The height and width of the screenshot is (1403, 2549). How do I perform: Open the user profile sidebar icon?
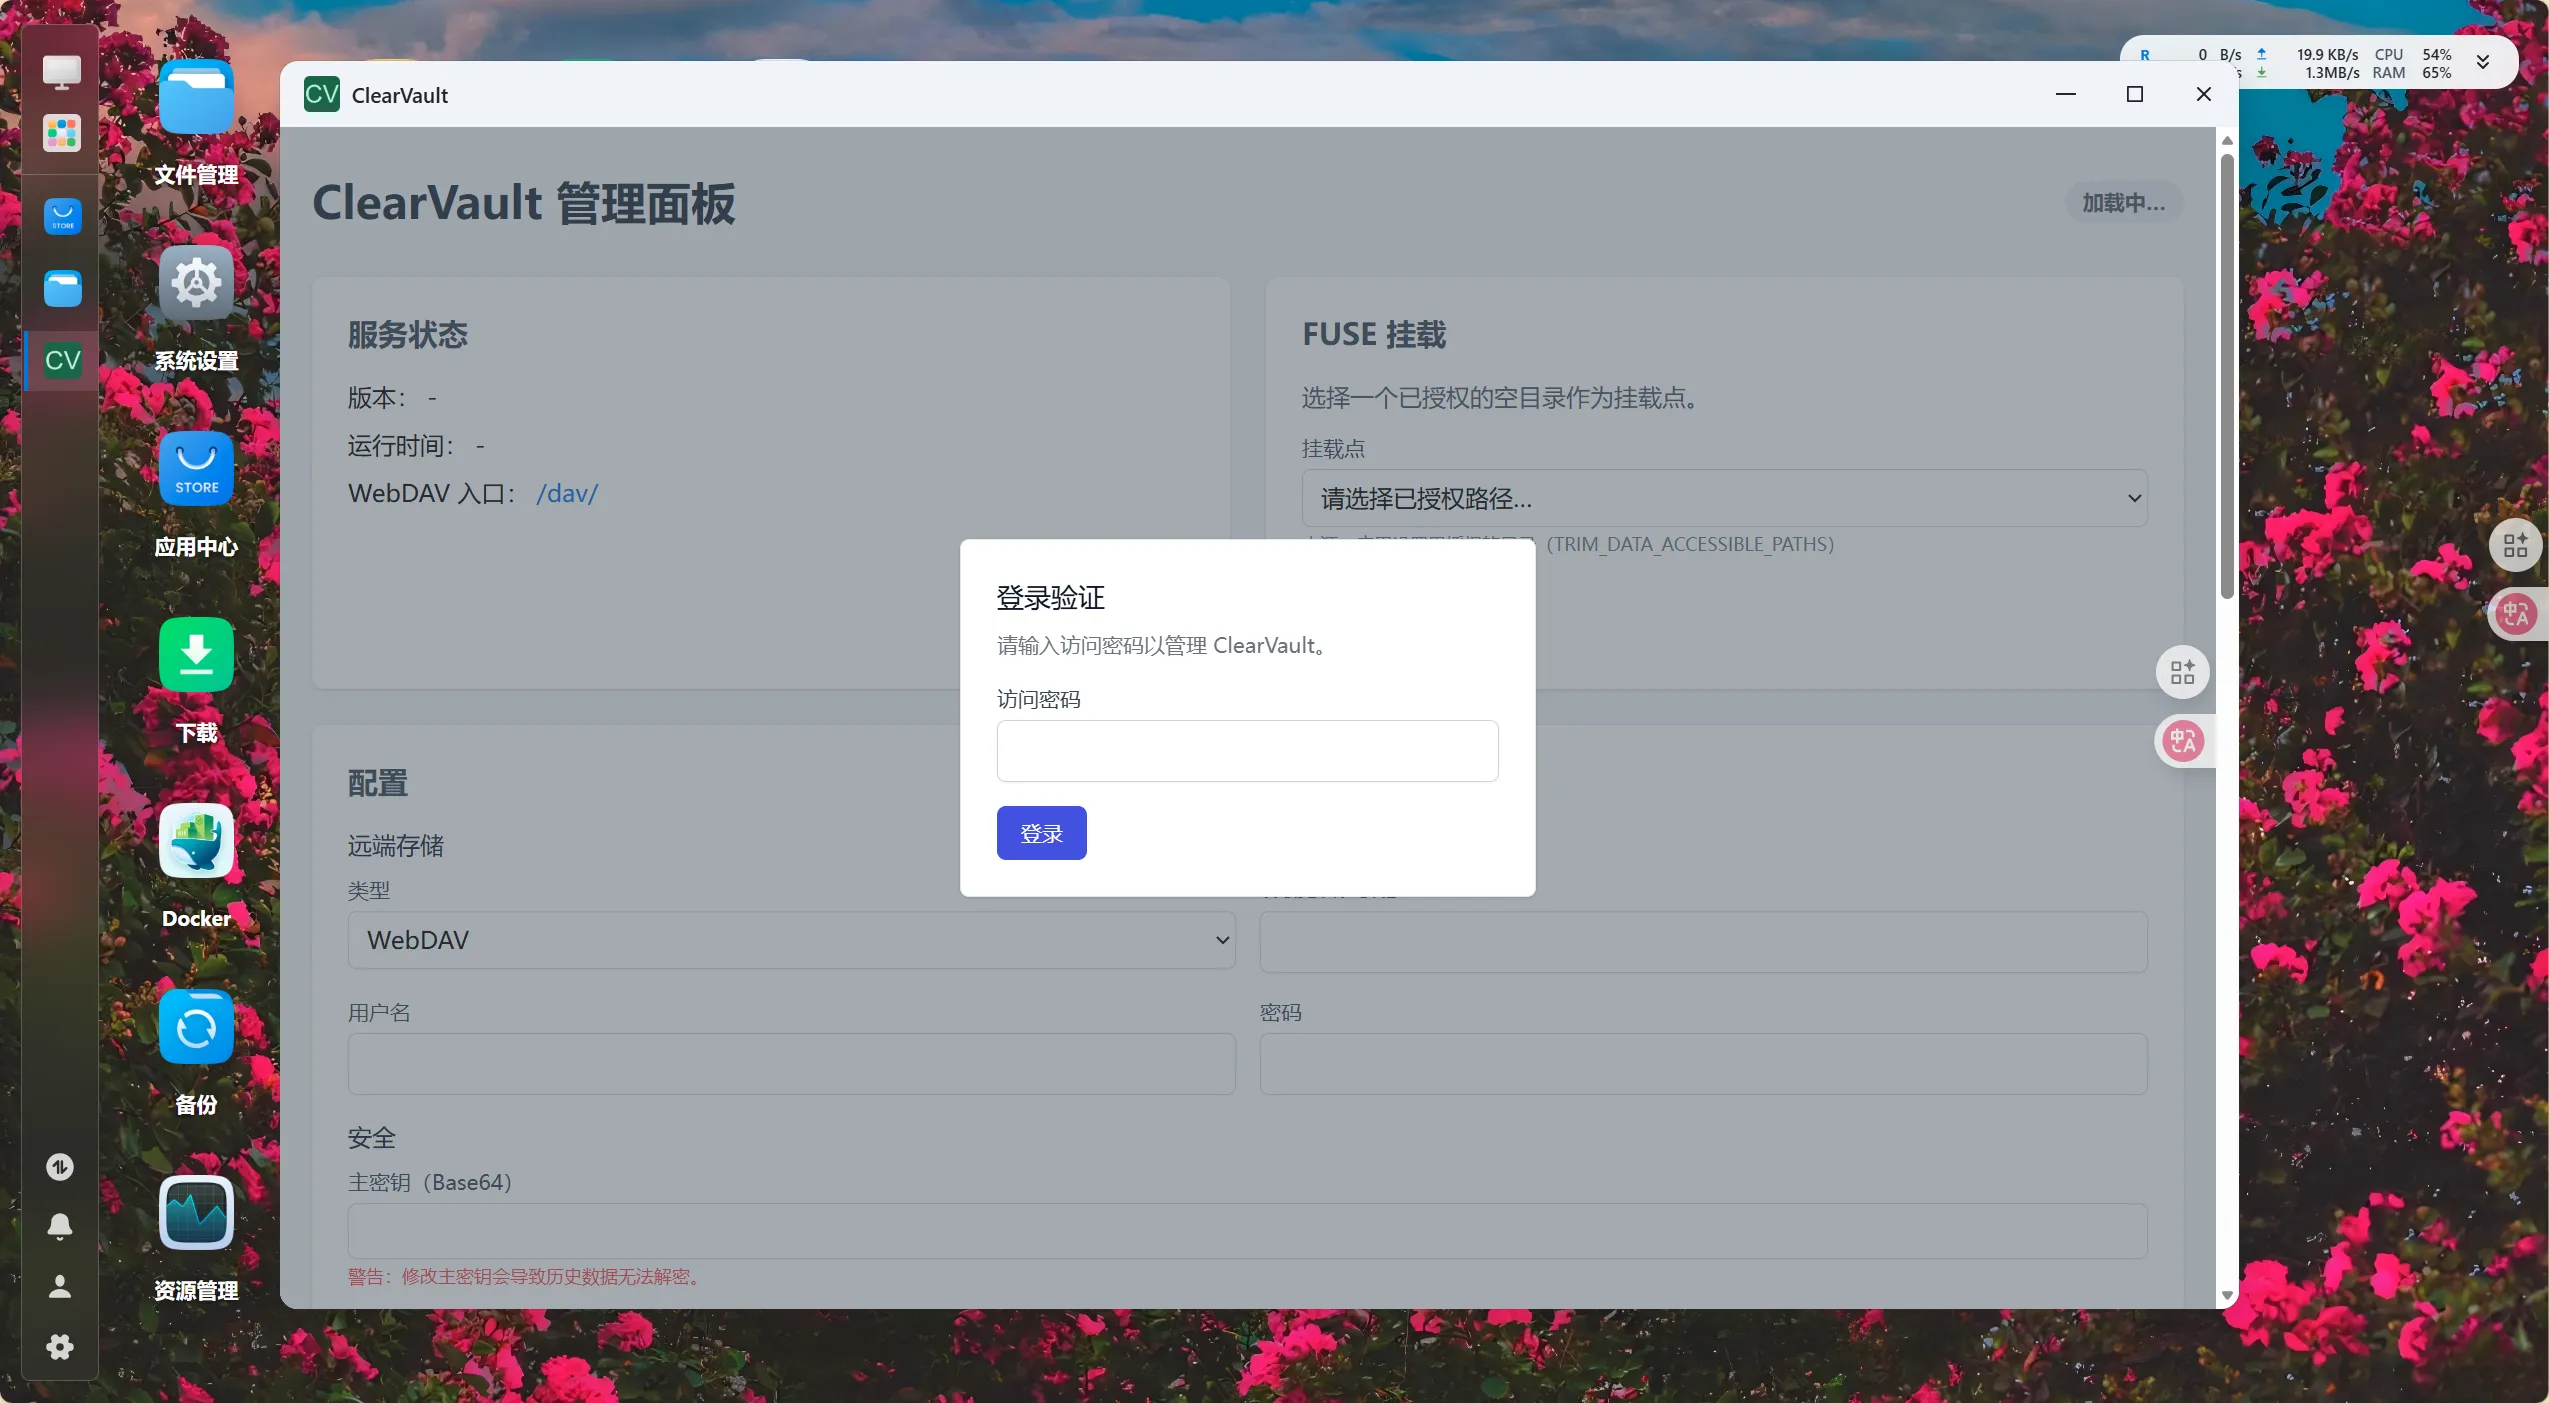(x=60, y=1286)
